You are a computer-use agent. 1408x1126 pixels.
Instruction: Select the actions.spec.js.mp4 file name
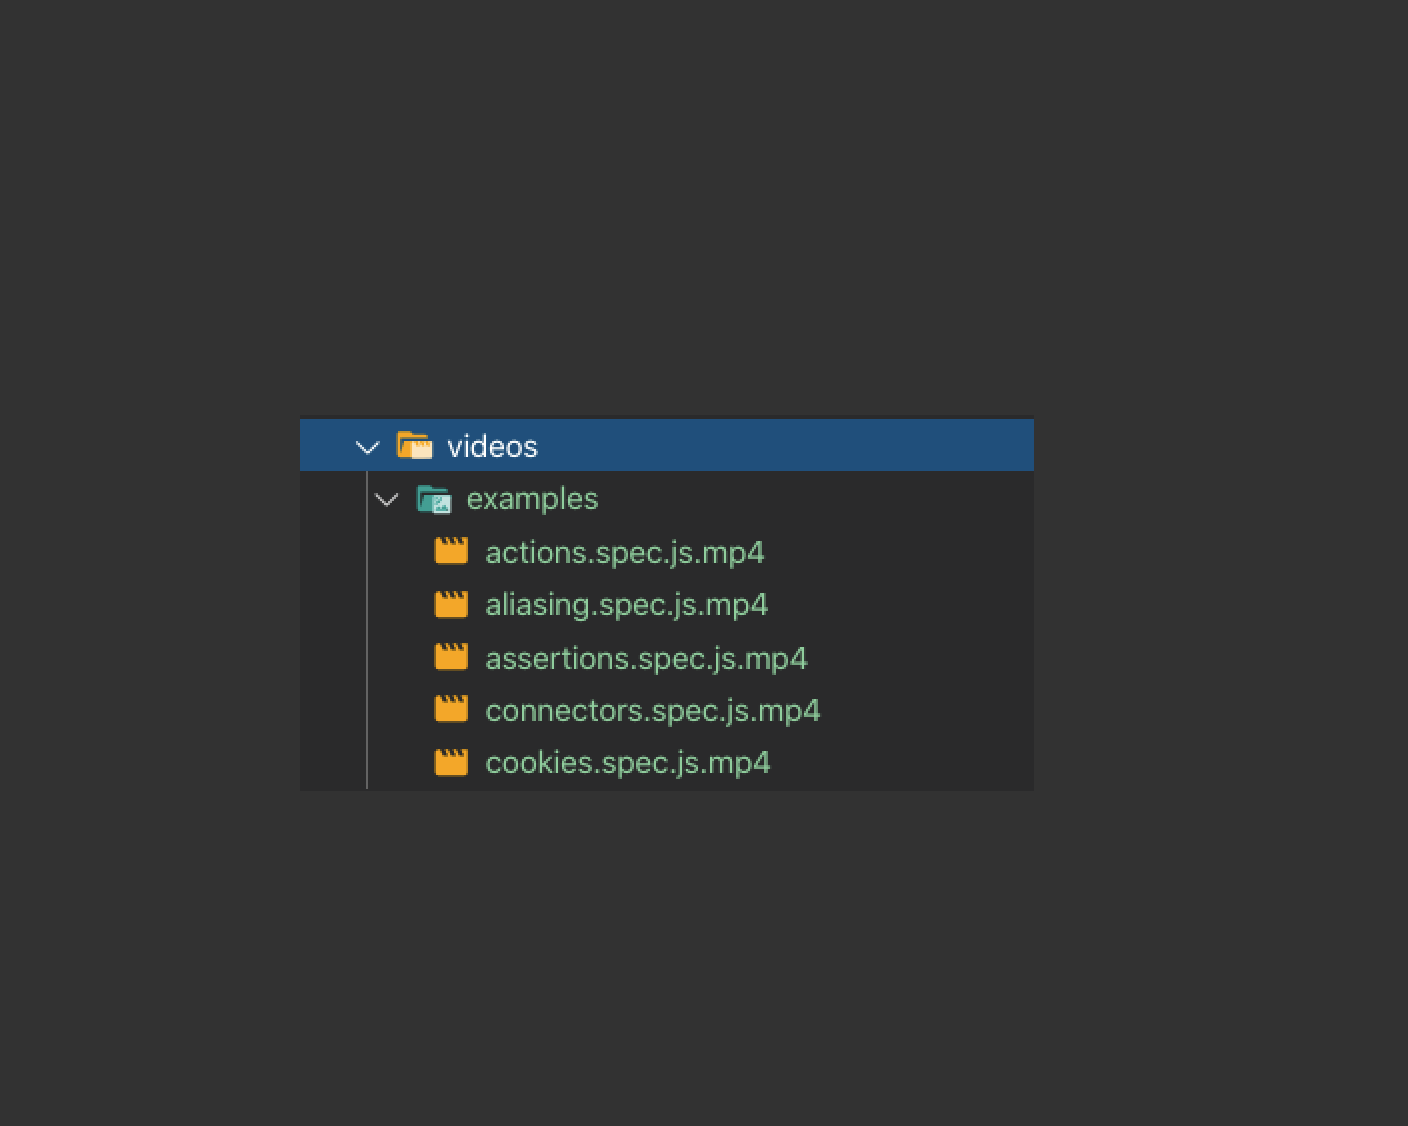pyautogui.click(x=625, y=552)
